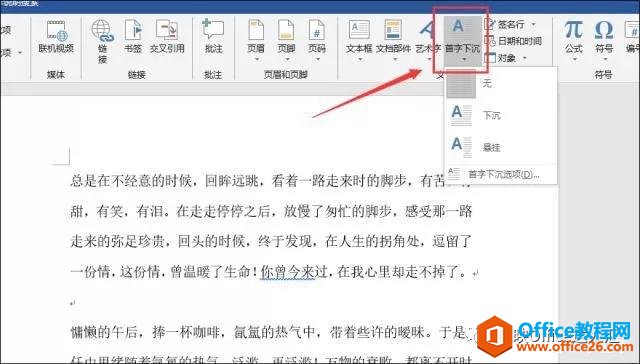Expand the 公式 dropdown arrow
The width and height of the screenshot is (640, 364).
pyautogui.click(x=575, y=60)
